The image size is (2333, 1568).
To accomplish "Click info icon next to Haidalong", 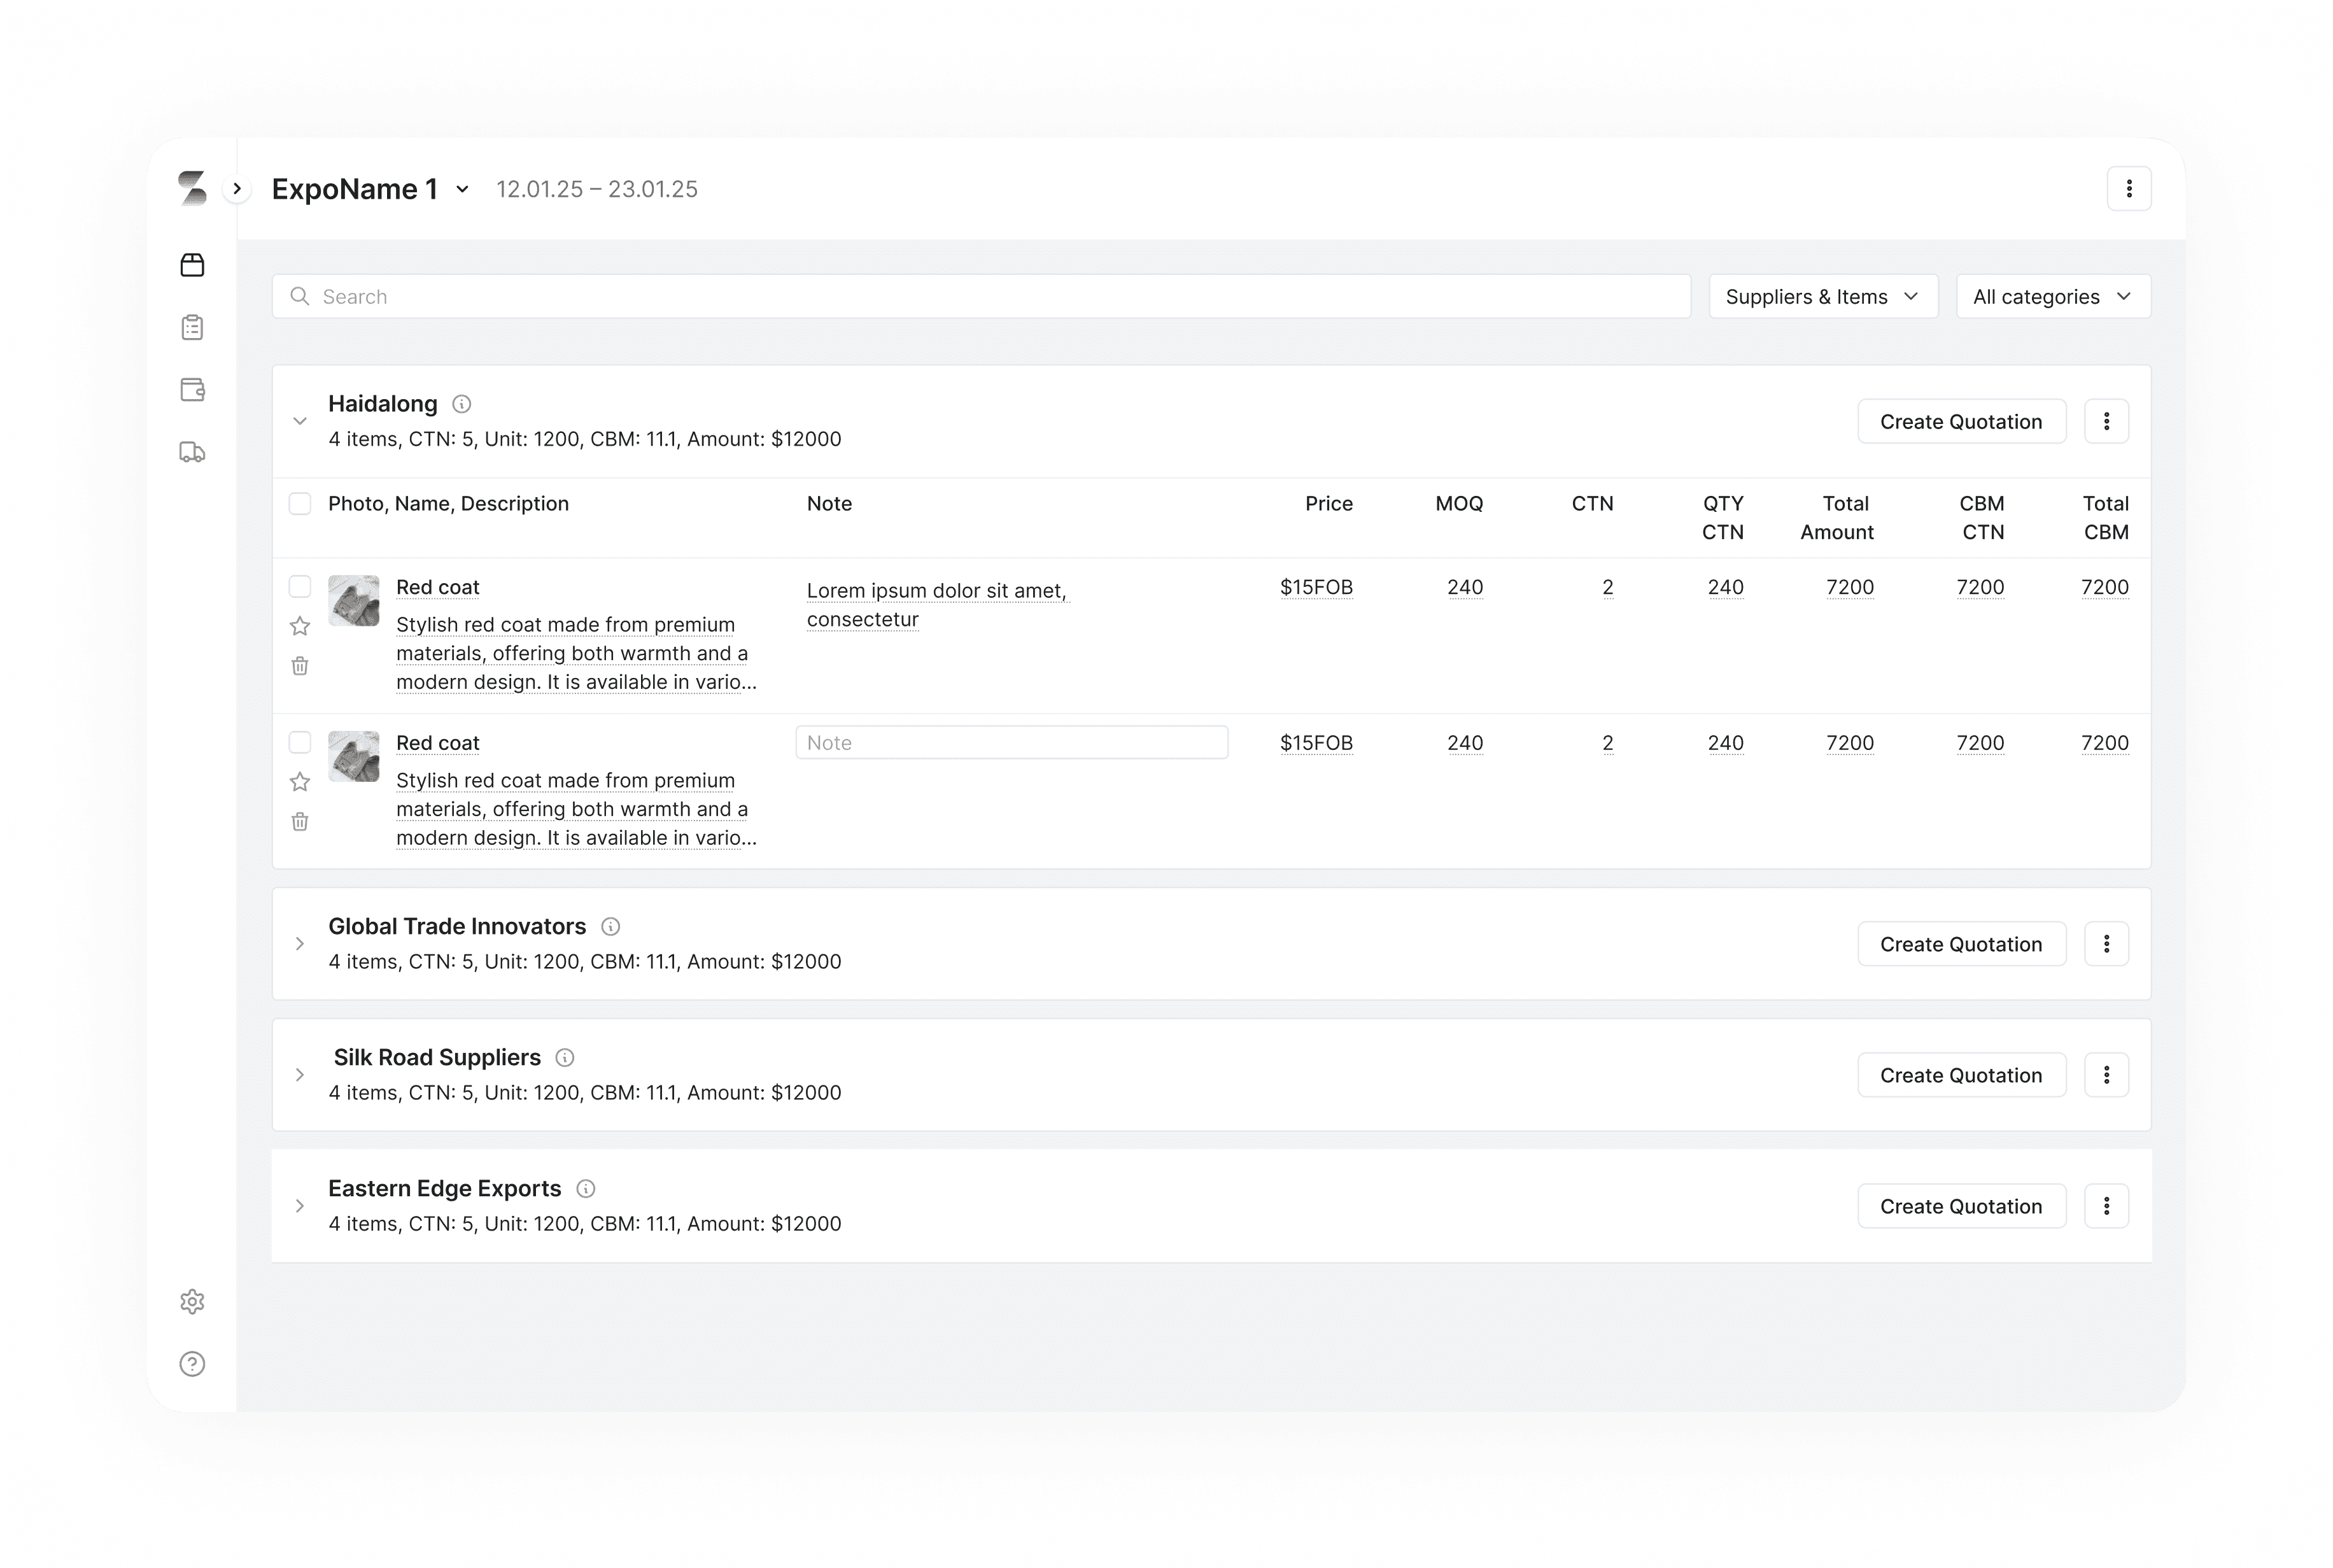I will coord(462,404).
